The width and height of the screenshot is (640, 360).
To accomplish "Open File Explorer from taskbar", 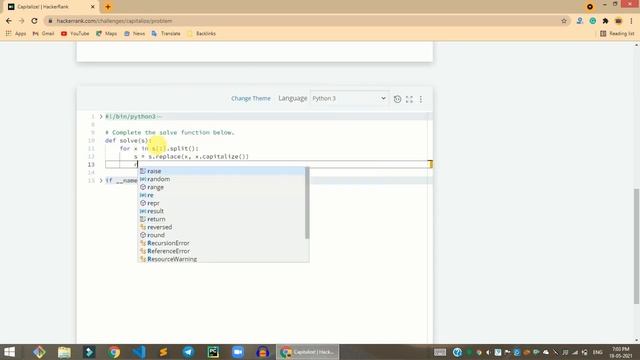I will pos(64,352).
